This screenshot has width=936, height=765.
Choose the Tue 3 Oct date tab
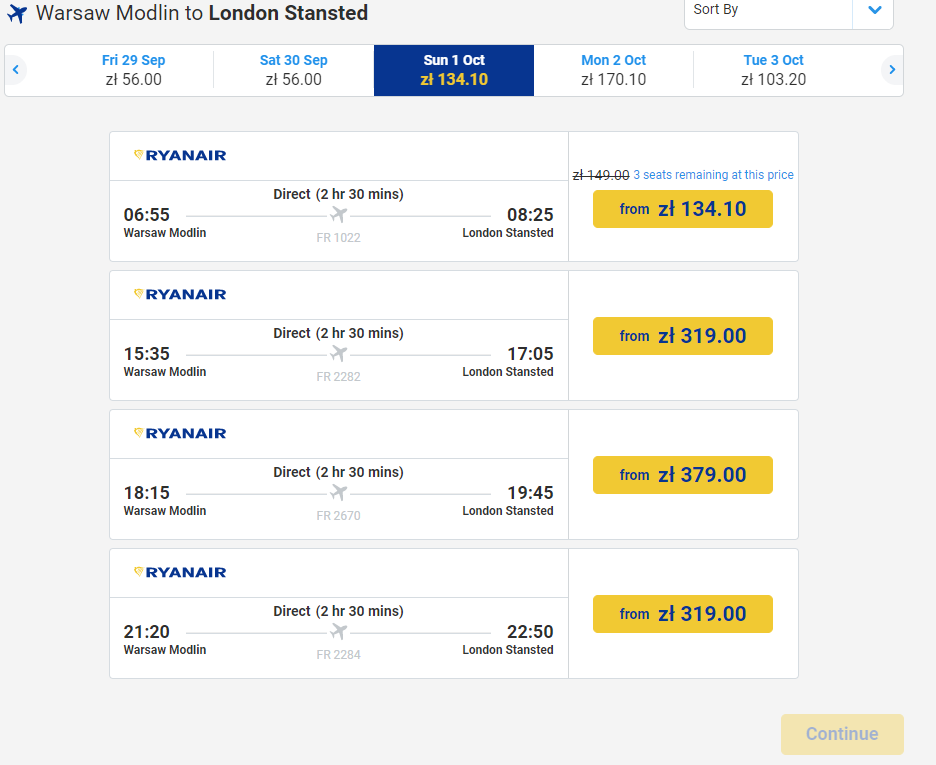[774, 70]
